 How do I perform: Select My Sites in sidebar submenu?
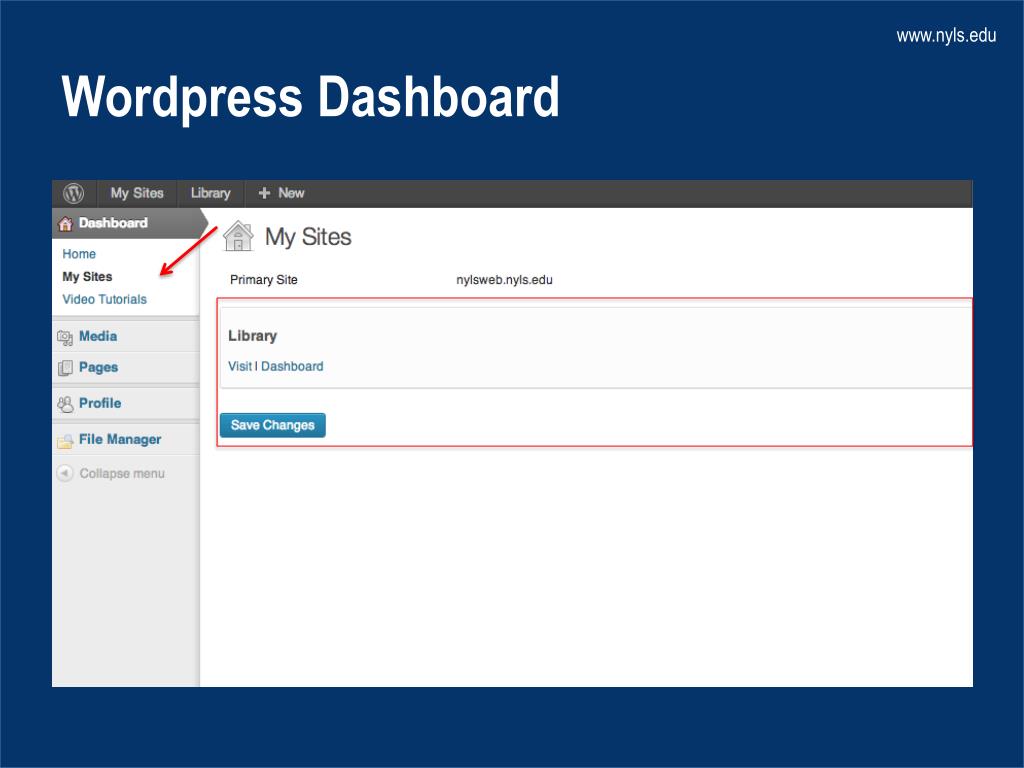pyautogui.click(x=88, y=277)
